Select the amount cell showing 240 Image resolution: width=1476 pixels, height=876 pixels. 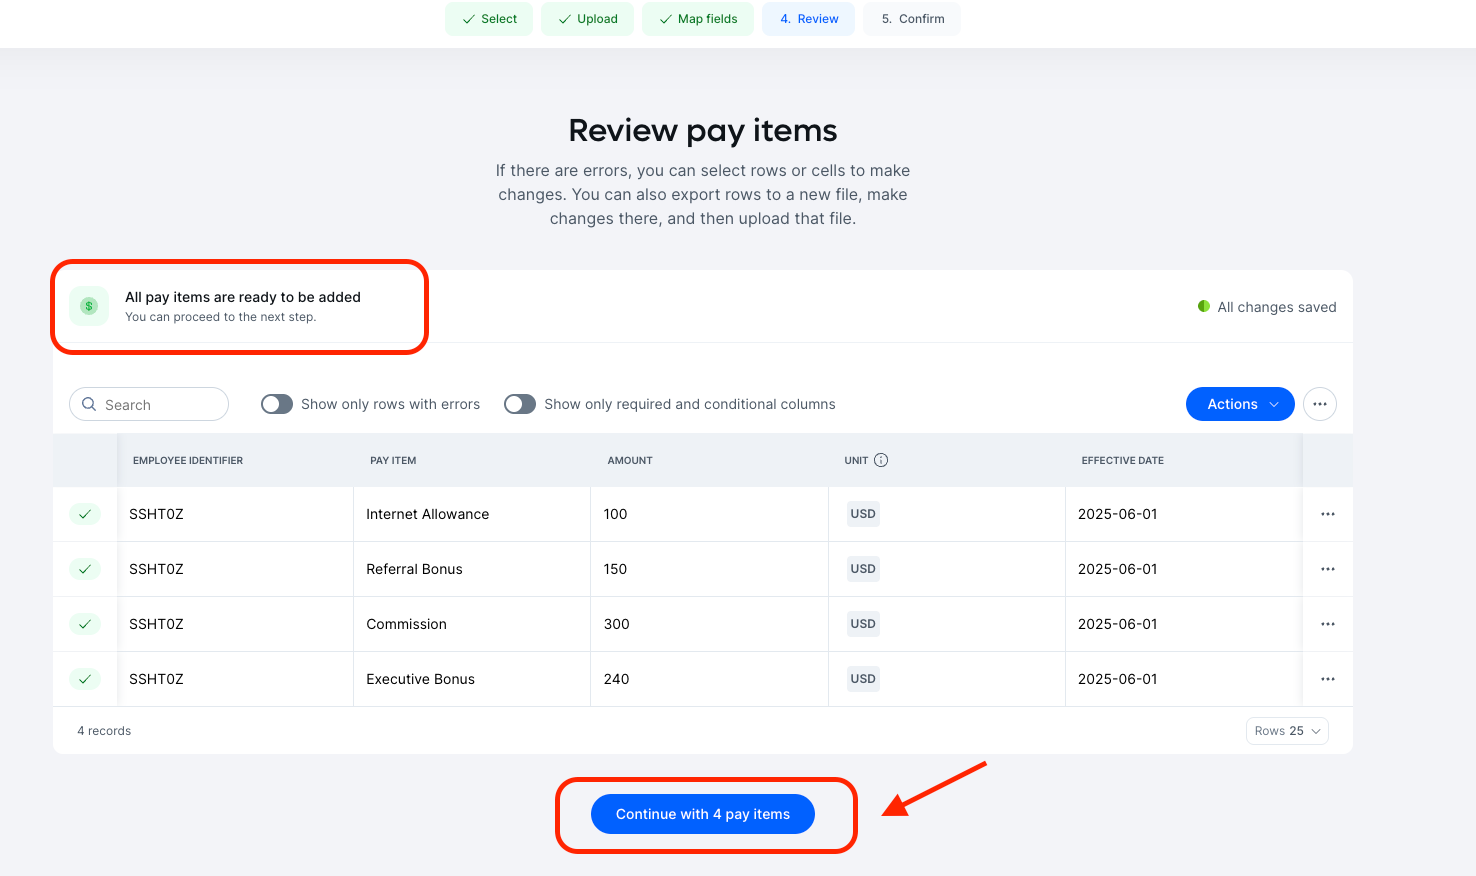(709, 679)
